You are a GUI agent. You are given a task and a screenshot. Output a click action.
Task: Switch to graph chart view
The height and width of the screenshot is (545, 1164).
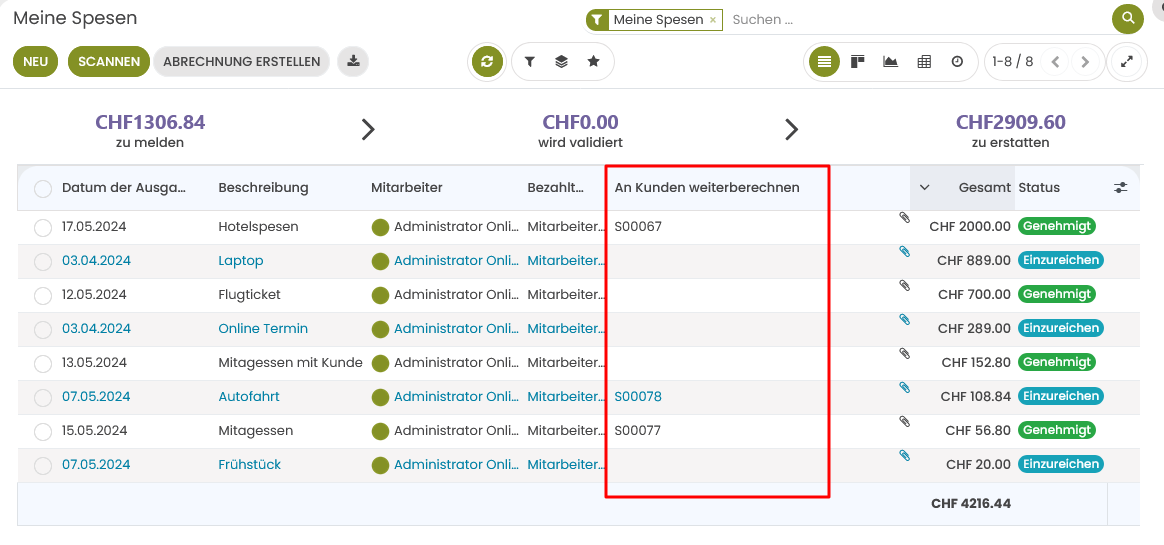coord(890,62)
